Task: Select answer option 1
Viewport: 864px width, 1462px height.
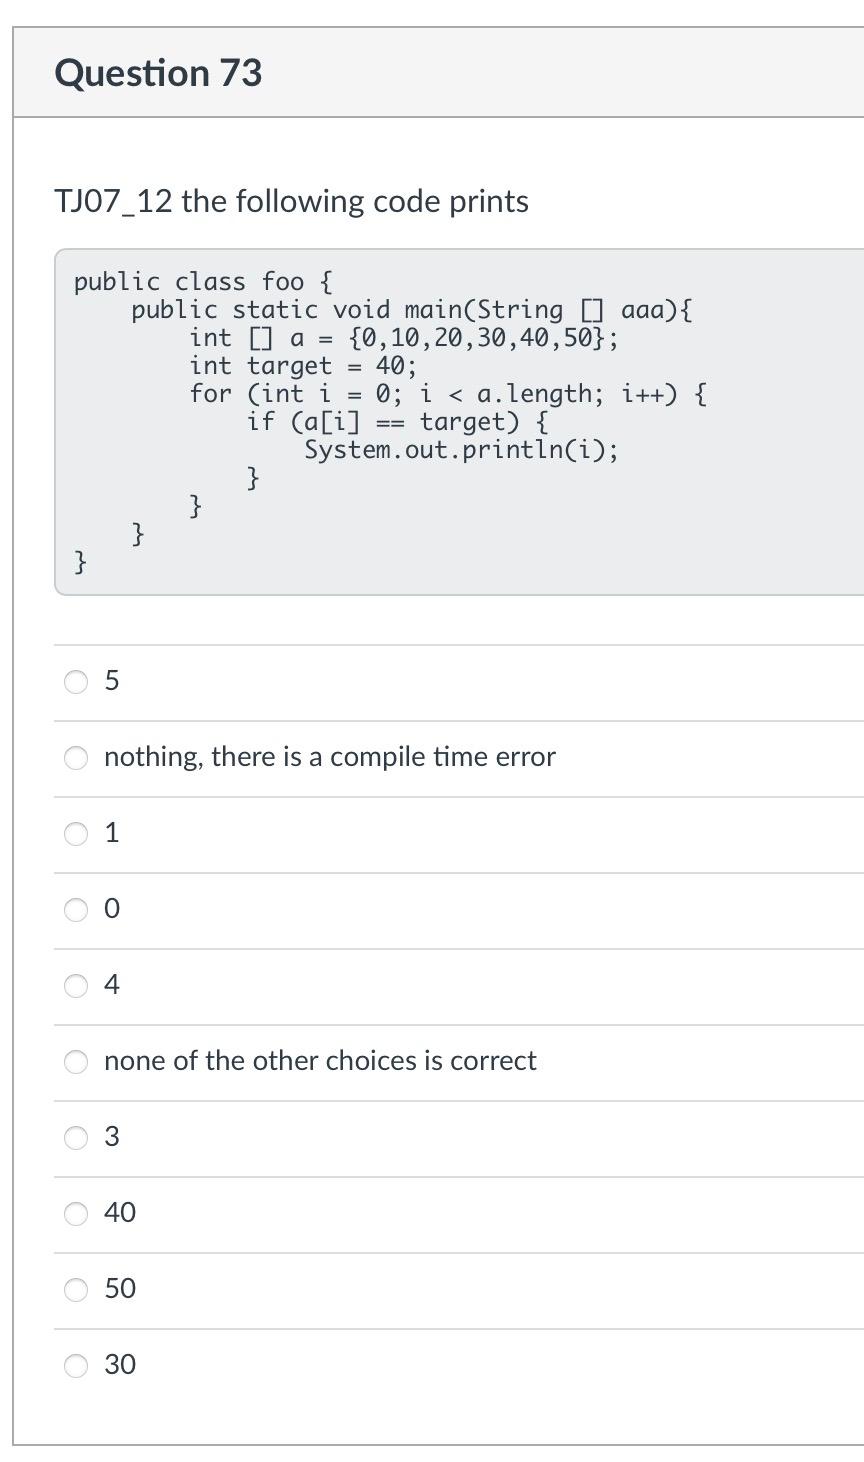Action: (x=75, y=834)
